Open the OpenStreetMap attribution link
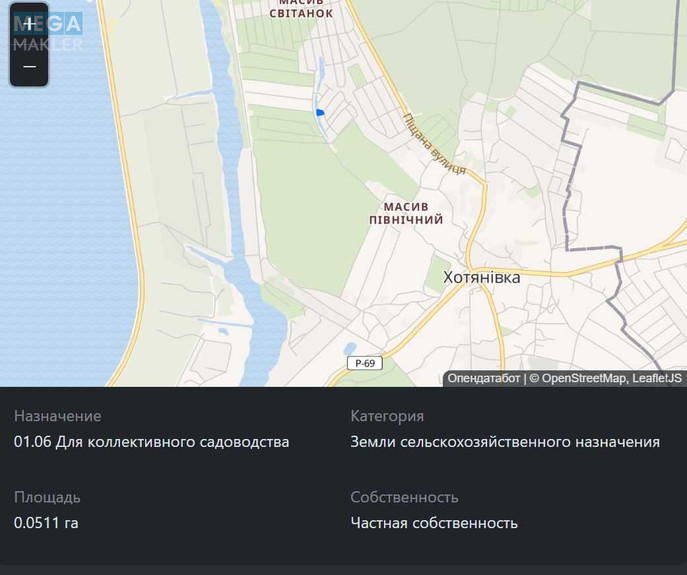The width and height of the screenshot is (687, 575). [584, 379]
